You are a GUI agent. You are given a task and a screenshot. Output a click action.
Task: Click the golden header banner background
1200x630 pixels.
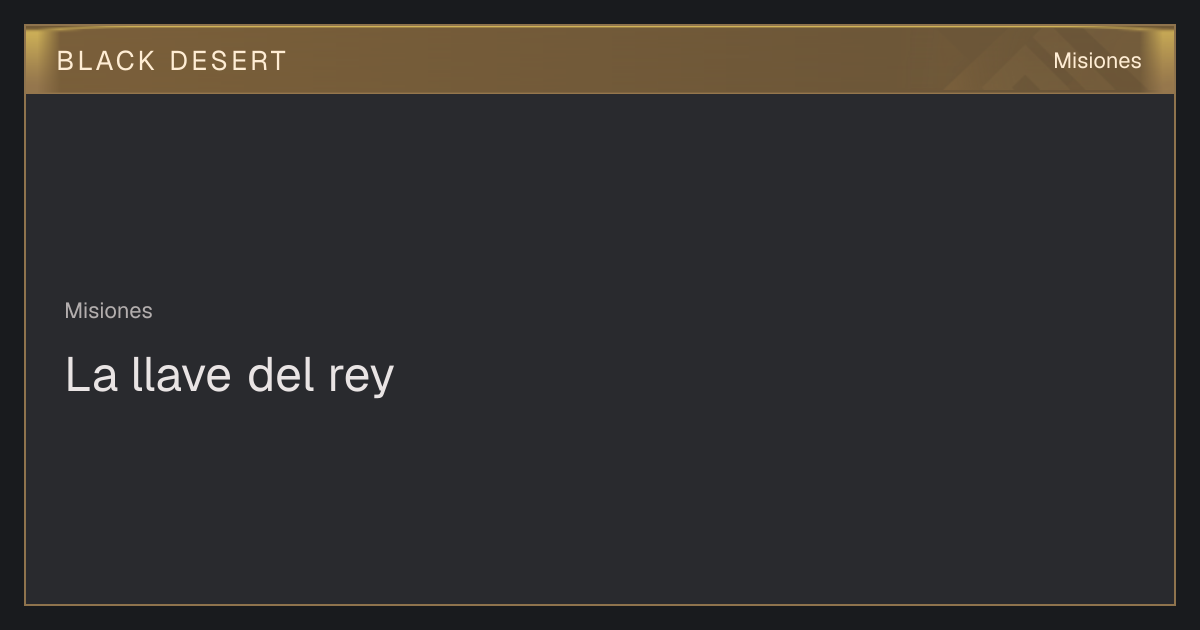pyautogui.click(x=600, y=60)
